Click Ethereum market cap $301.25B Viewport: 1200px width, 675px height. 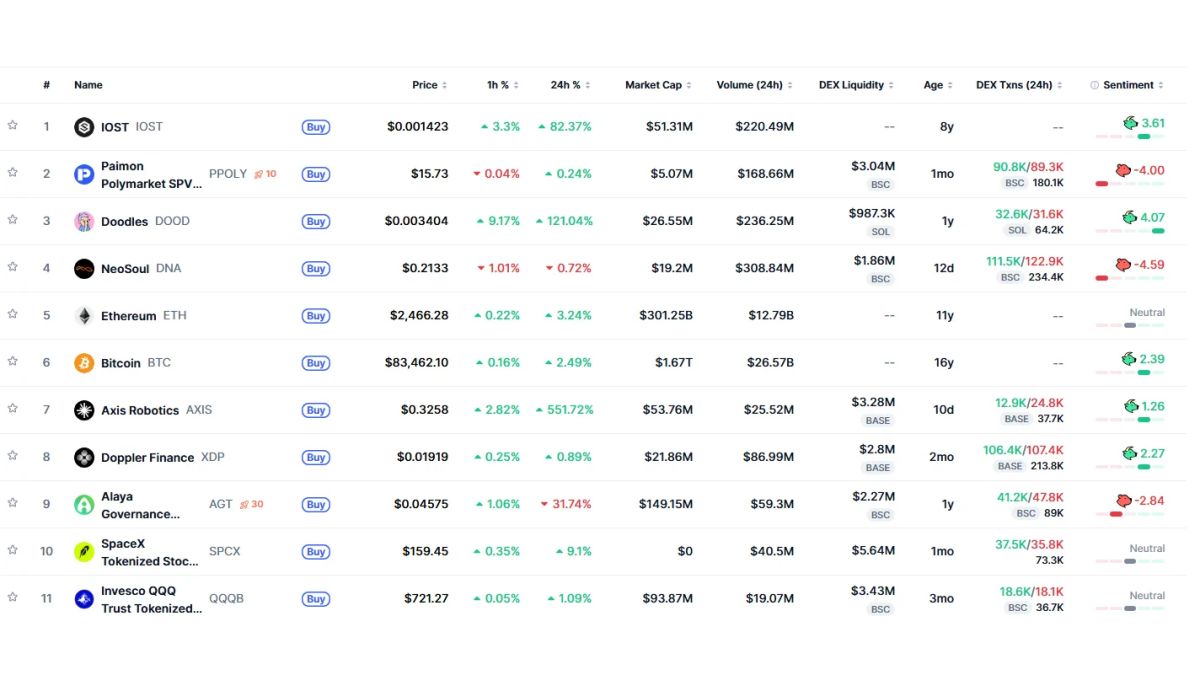[x=666, y=316]
